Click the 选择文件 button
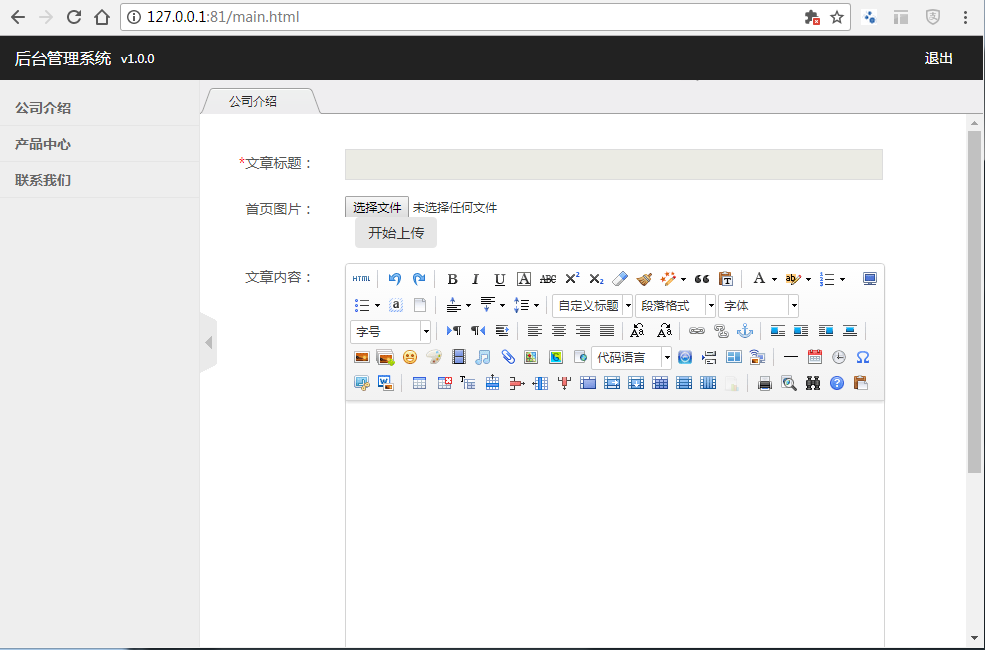This screenshot has height=650, width=985. 377,207
